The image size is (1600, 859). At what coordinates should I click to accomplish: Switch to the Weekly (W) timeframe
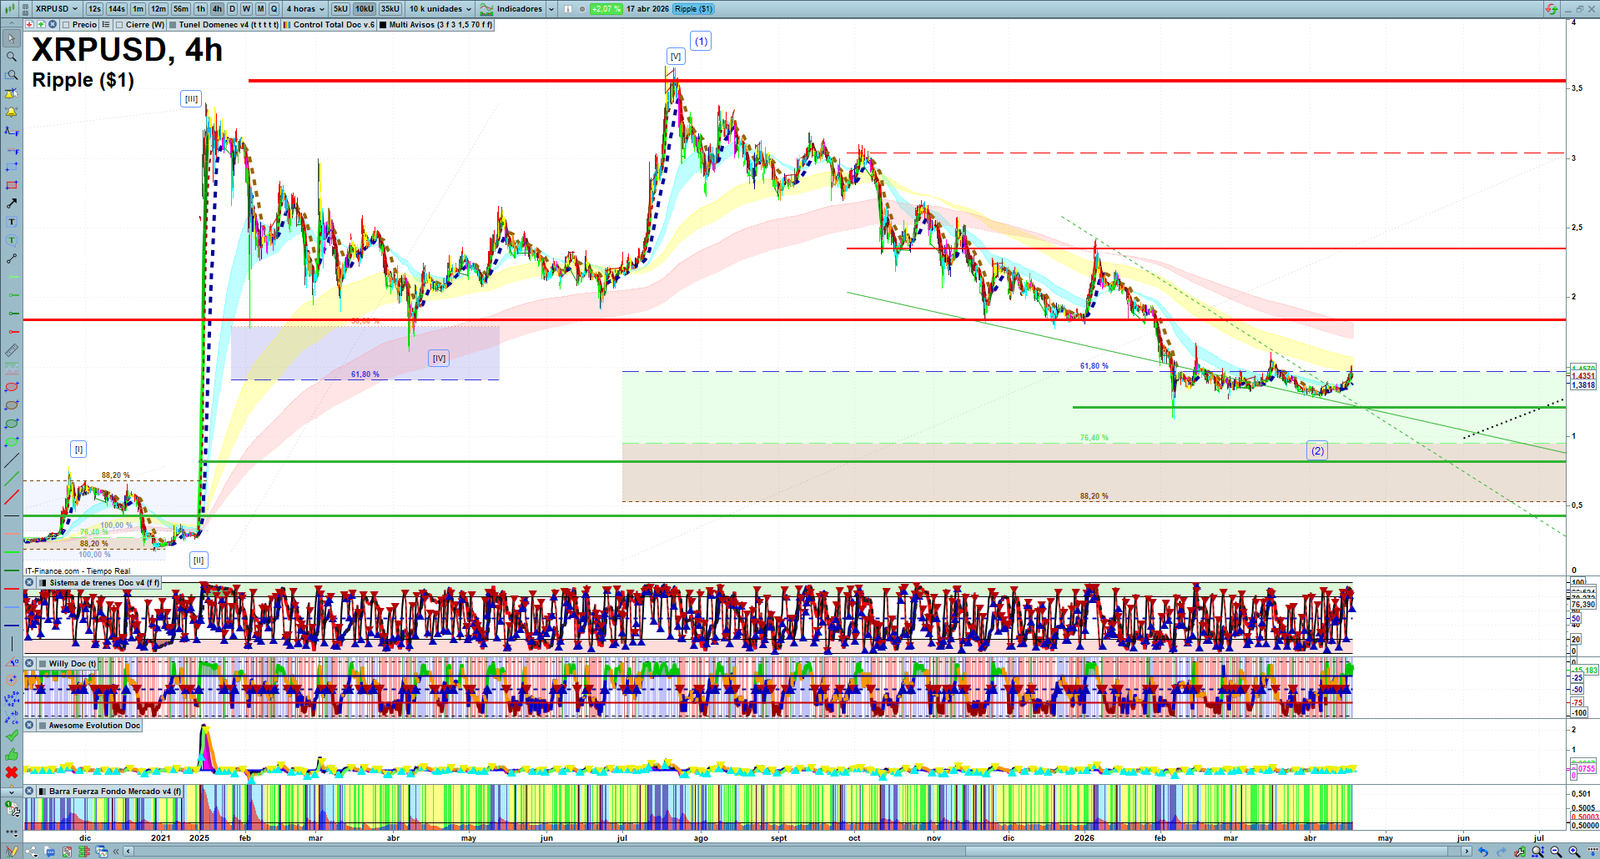tap(246, 9)
